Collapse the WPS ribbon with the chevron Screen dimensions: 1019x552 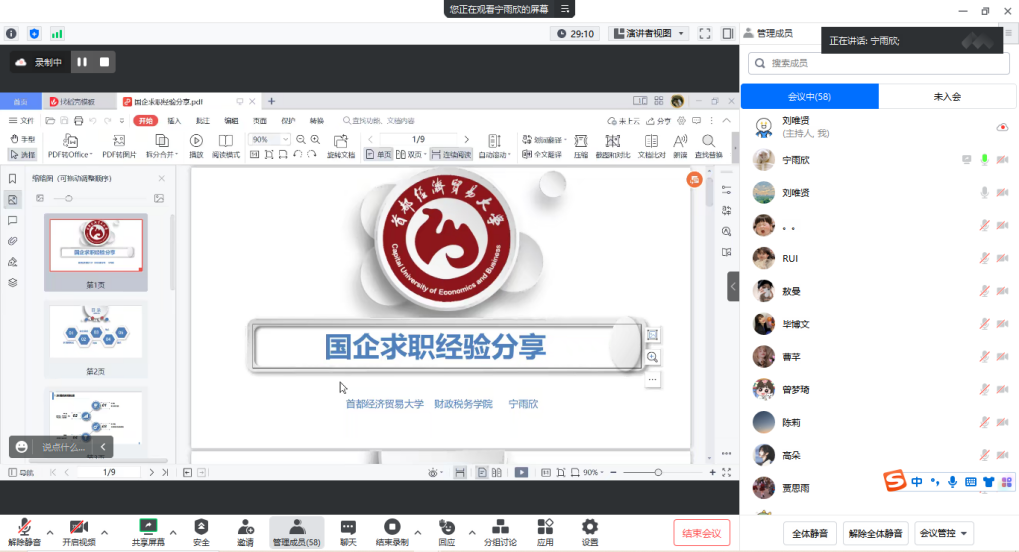(727, 120)
